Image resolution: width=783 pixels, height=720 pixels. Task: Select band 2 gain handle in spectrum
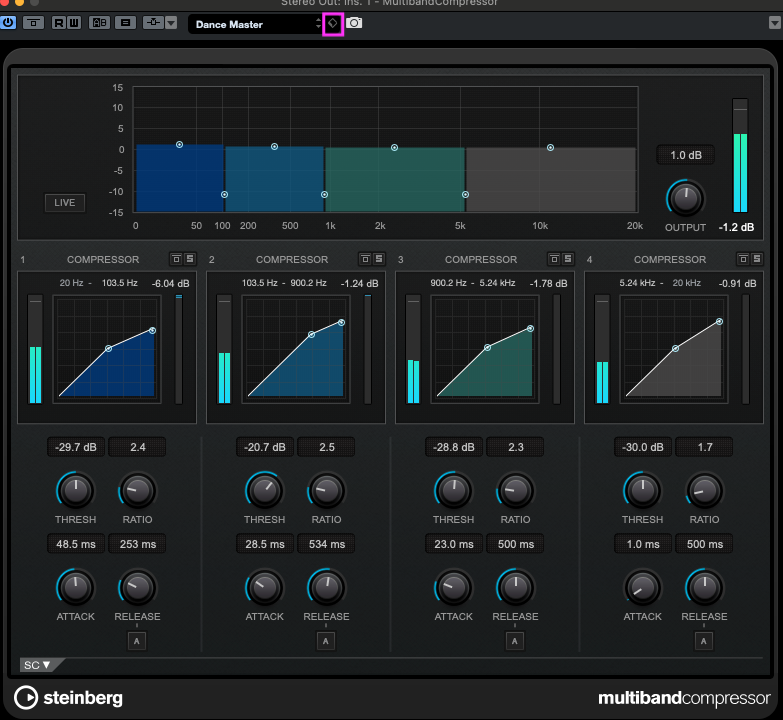274,147
